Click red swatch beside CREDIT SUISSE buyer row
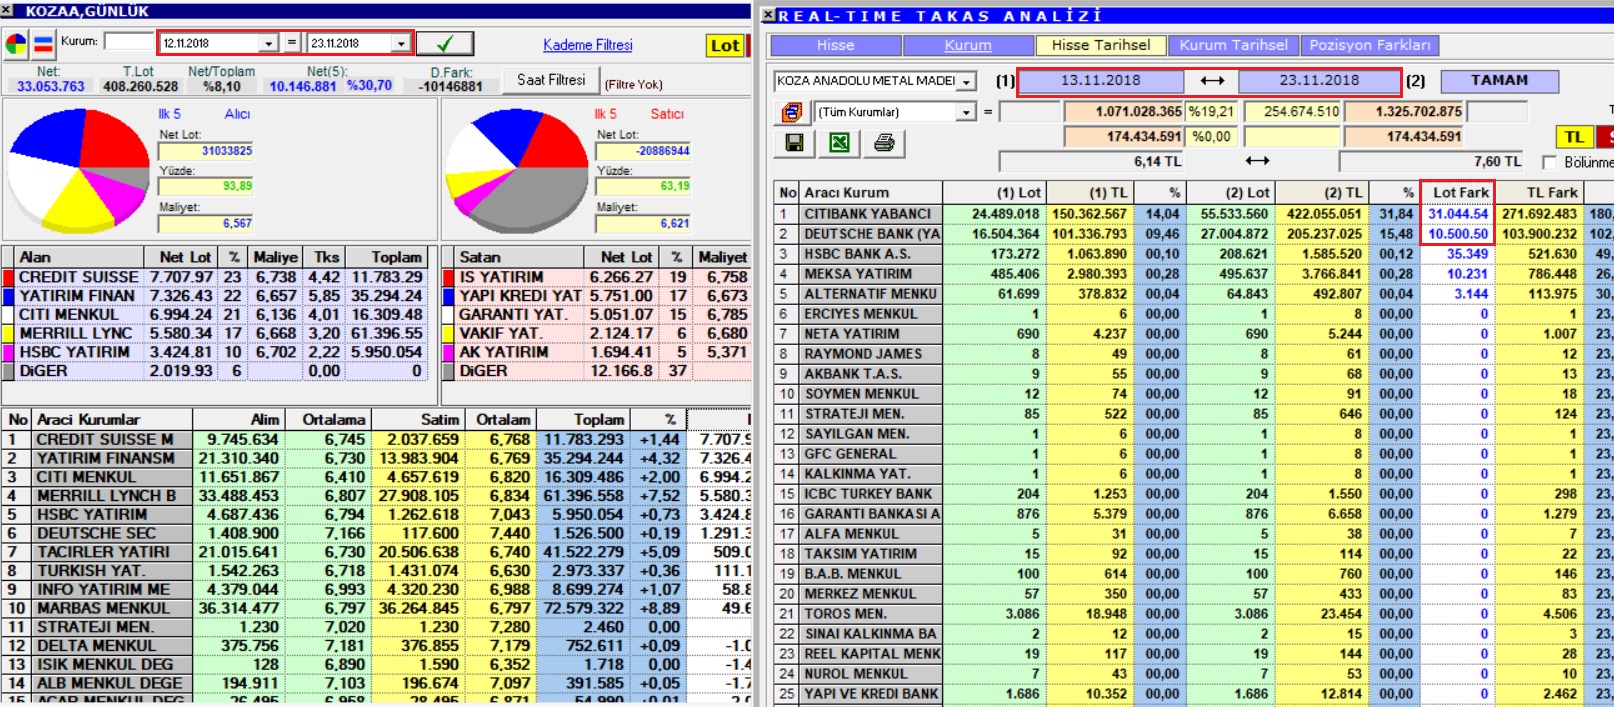This screenshot has height=707, width=1614. [9, 277]
